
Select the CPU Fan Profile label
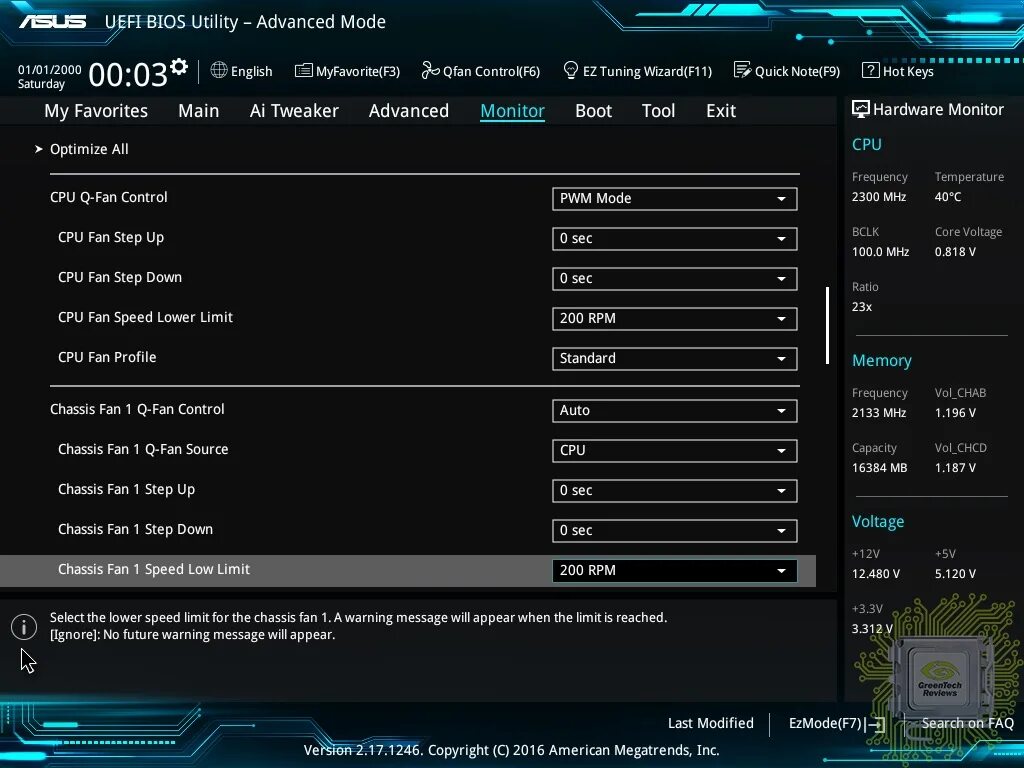click(107, 357)
